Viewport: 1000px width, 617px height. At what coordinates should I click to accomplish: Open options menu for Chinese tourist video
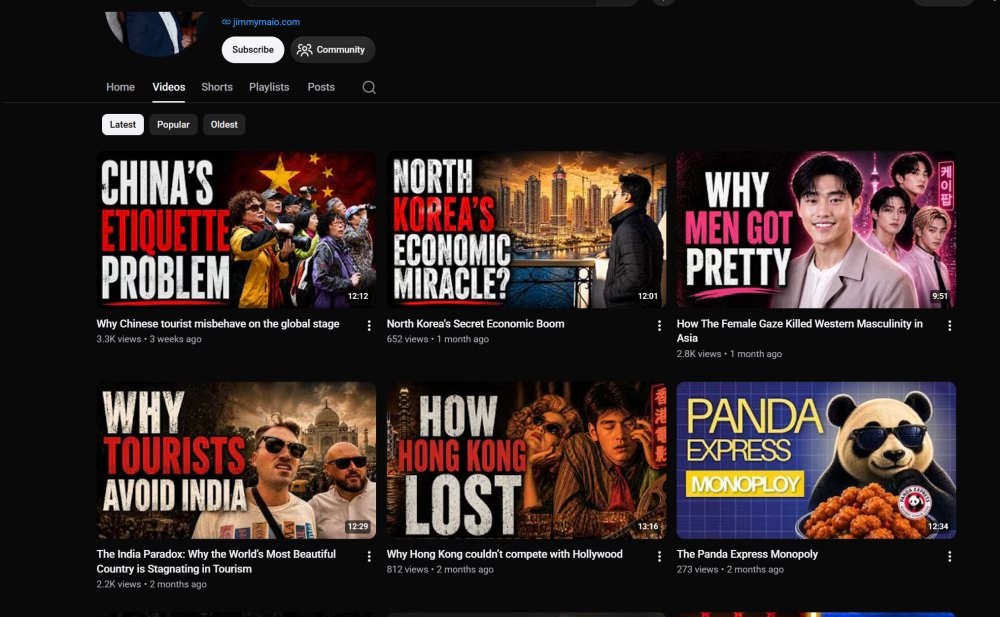369,325
